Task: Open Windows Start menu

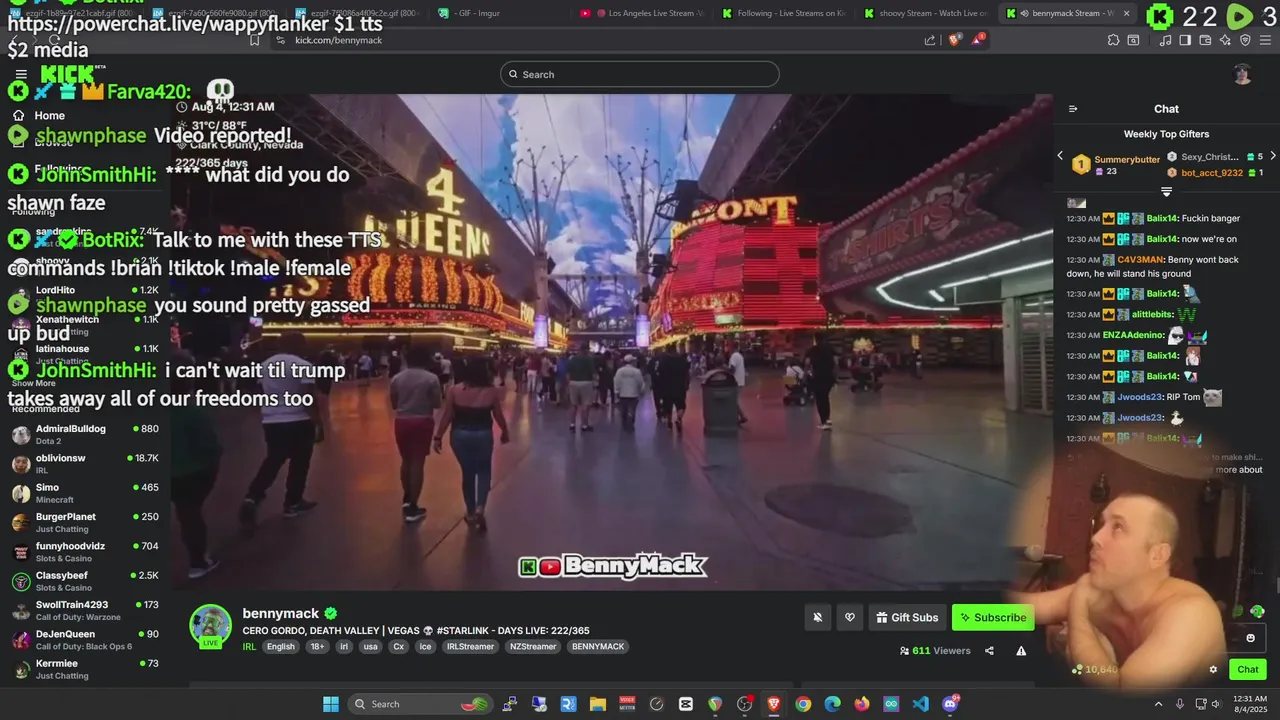Action: pos(330,704)
